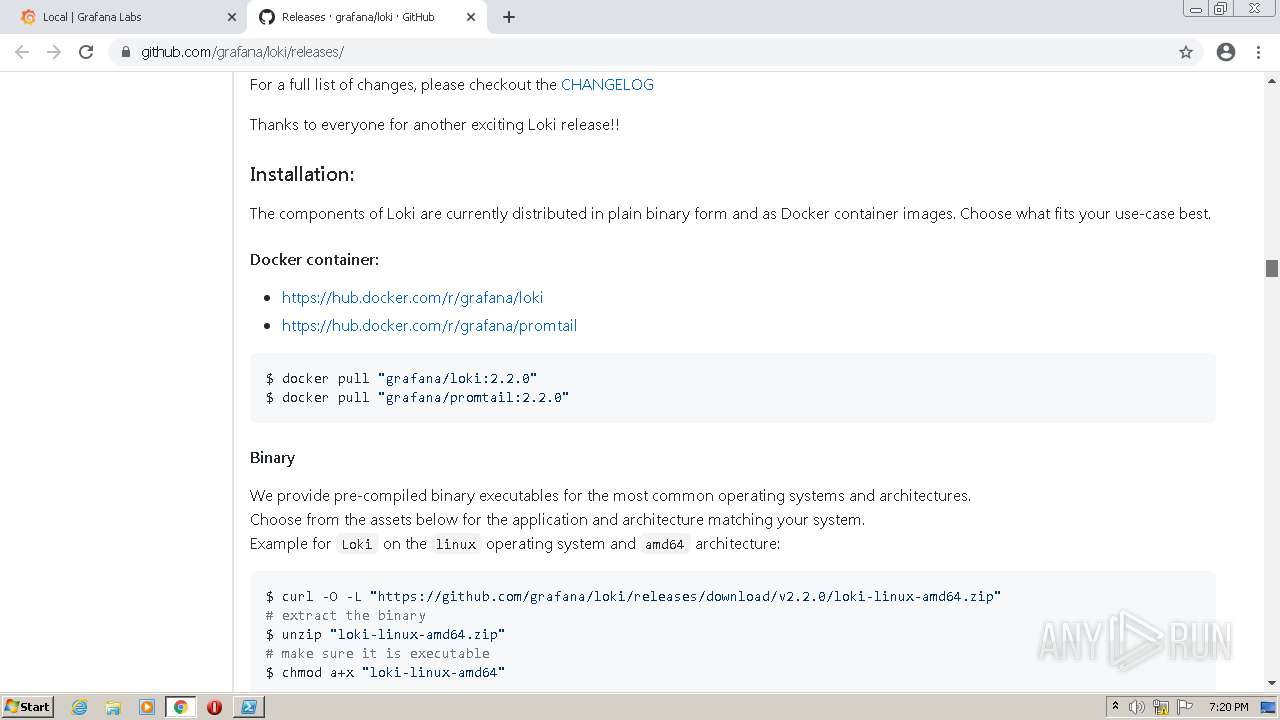Click chmod a+x loki-linux-amd64 command

[x=385, y=672]
